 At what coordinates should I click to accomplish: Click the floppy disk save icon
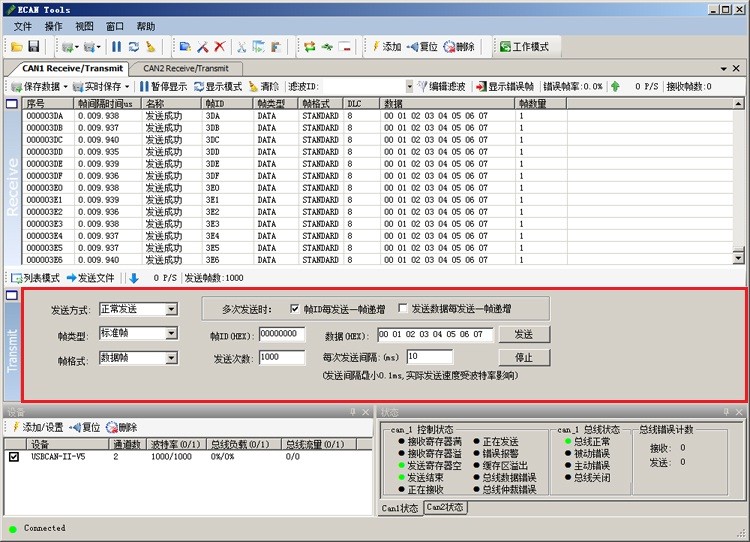(33, 46)
